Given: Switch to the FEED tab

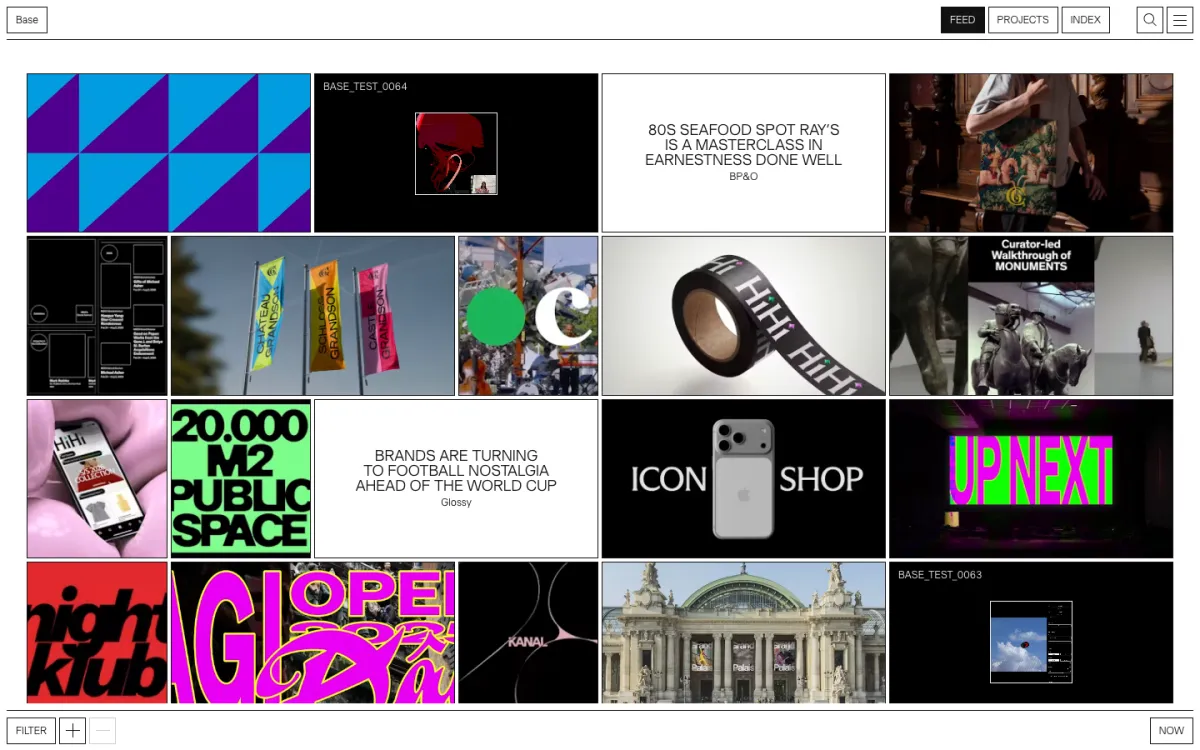Looking at the screenshot, I should [963, 20].
